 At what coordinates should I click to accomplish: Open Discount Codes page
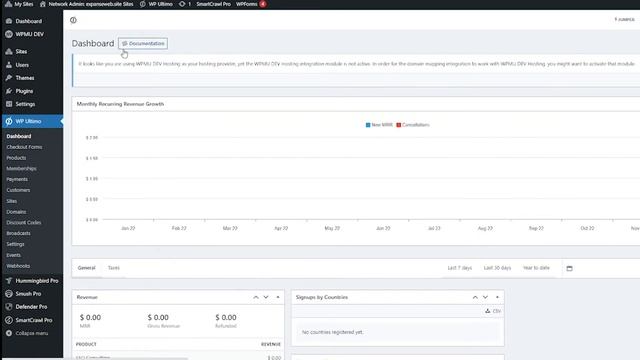pos(24,222)
